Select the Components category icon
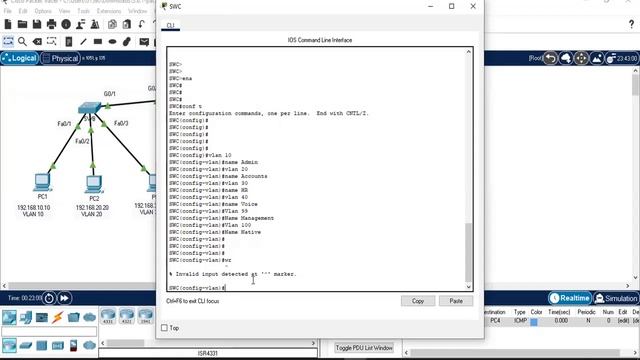640x360 pixels. point(42,317)
